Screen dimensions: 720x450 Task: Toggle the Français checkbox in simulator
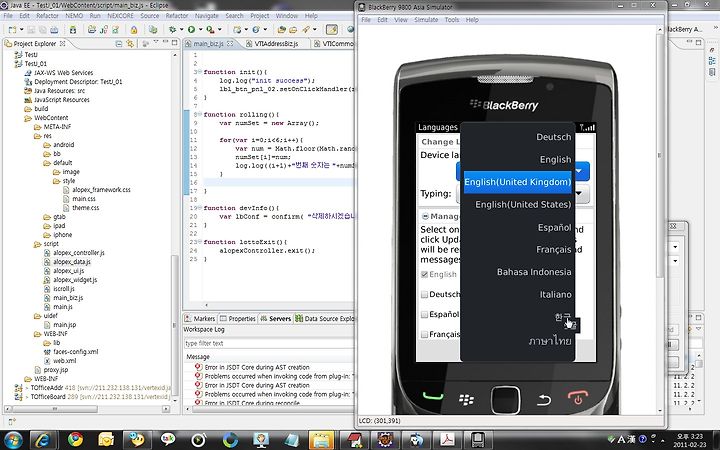point(424,334)
